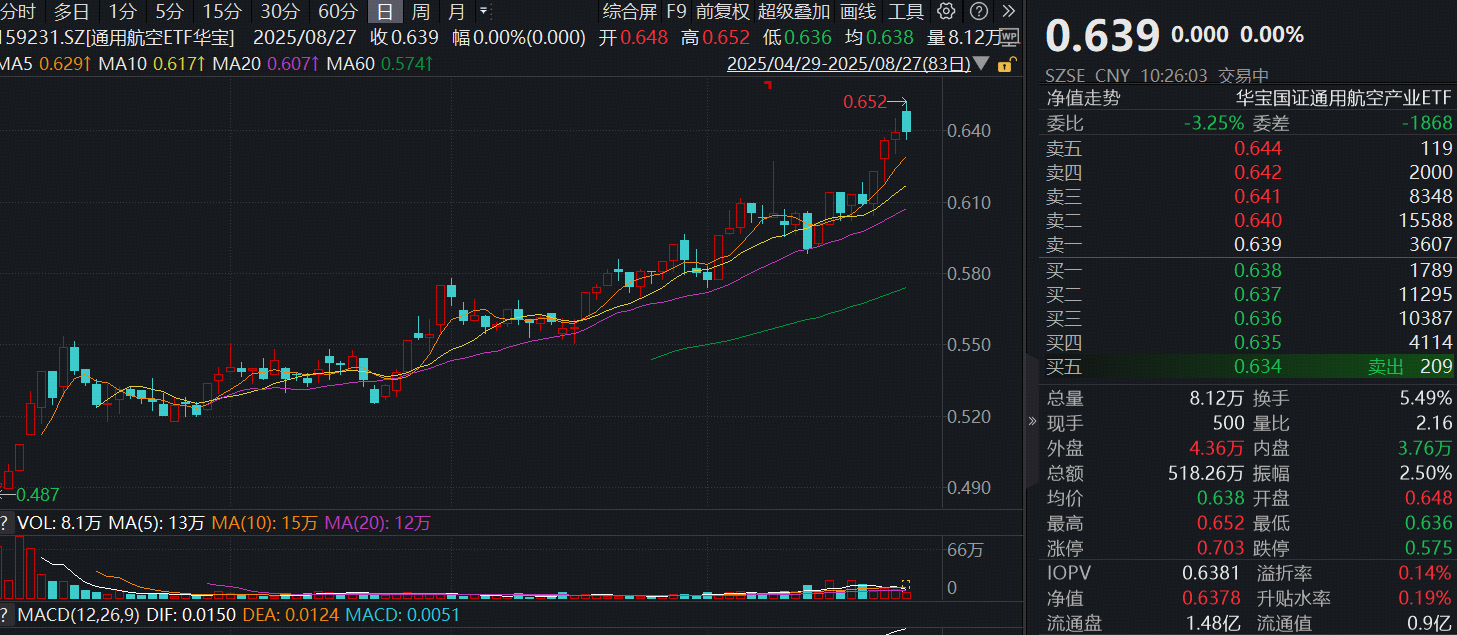Click the red 卖出 sell button
Screen dimensions: 1457x635
pos(1384,367)
